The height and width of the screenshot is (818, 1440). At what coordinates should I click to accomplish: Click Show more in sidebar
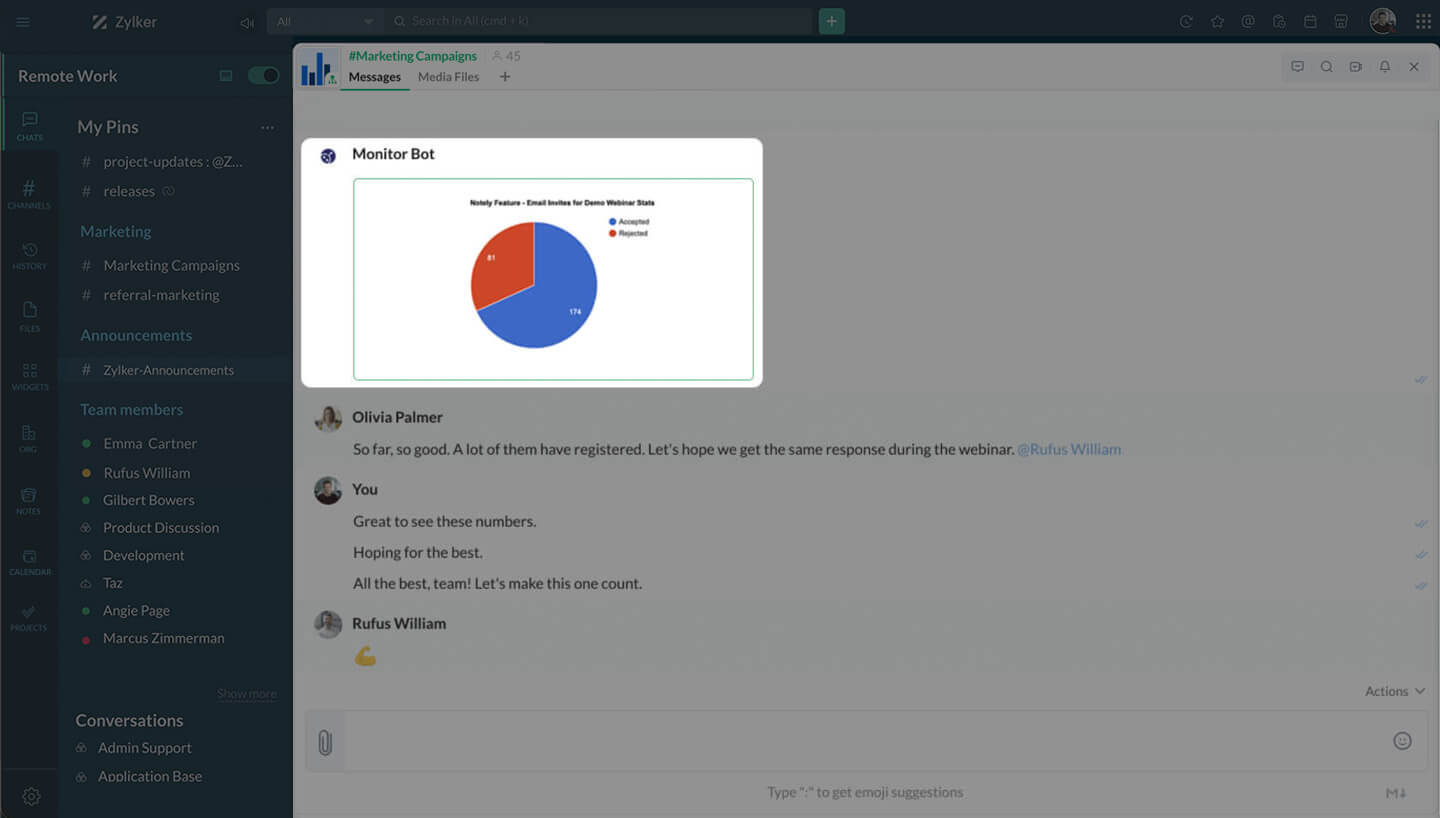point(246,693)
